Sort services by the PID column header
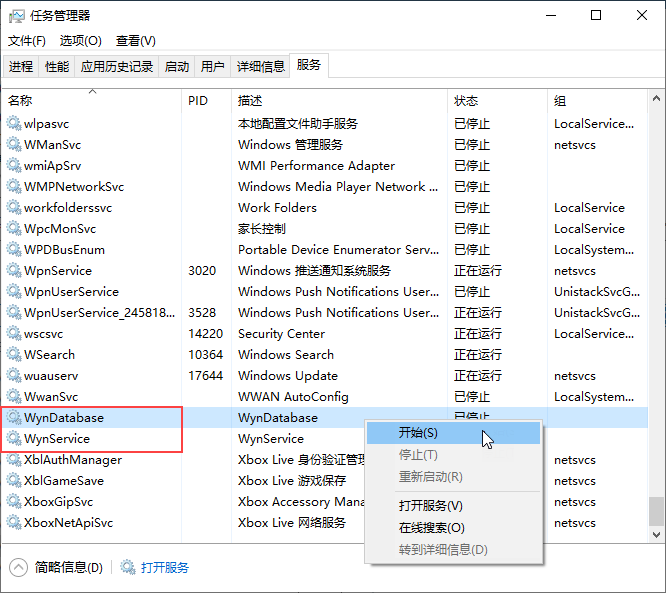 (207, 101)
